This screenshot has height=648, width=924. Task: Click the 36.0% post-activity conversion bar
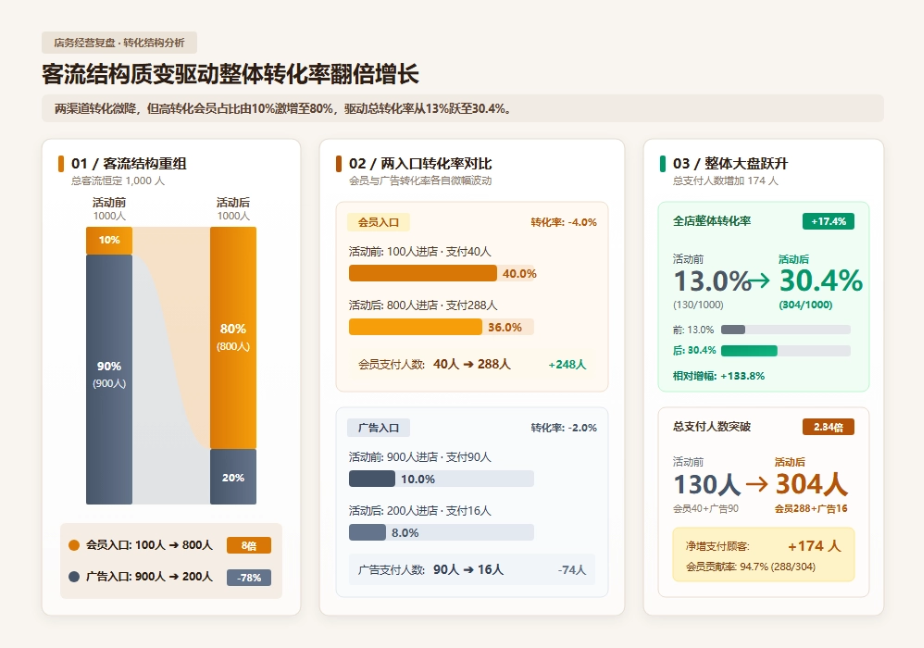415,327
